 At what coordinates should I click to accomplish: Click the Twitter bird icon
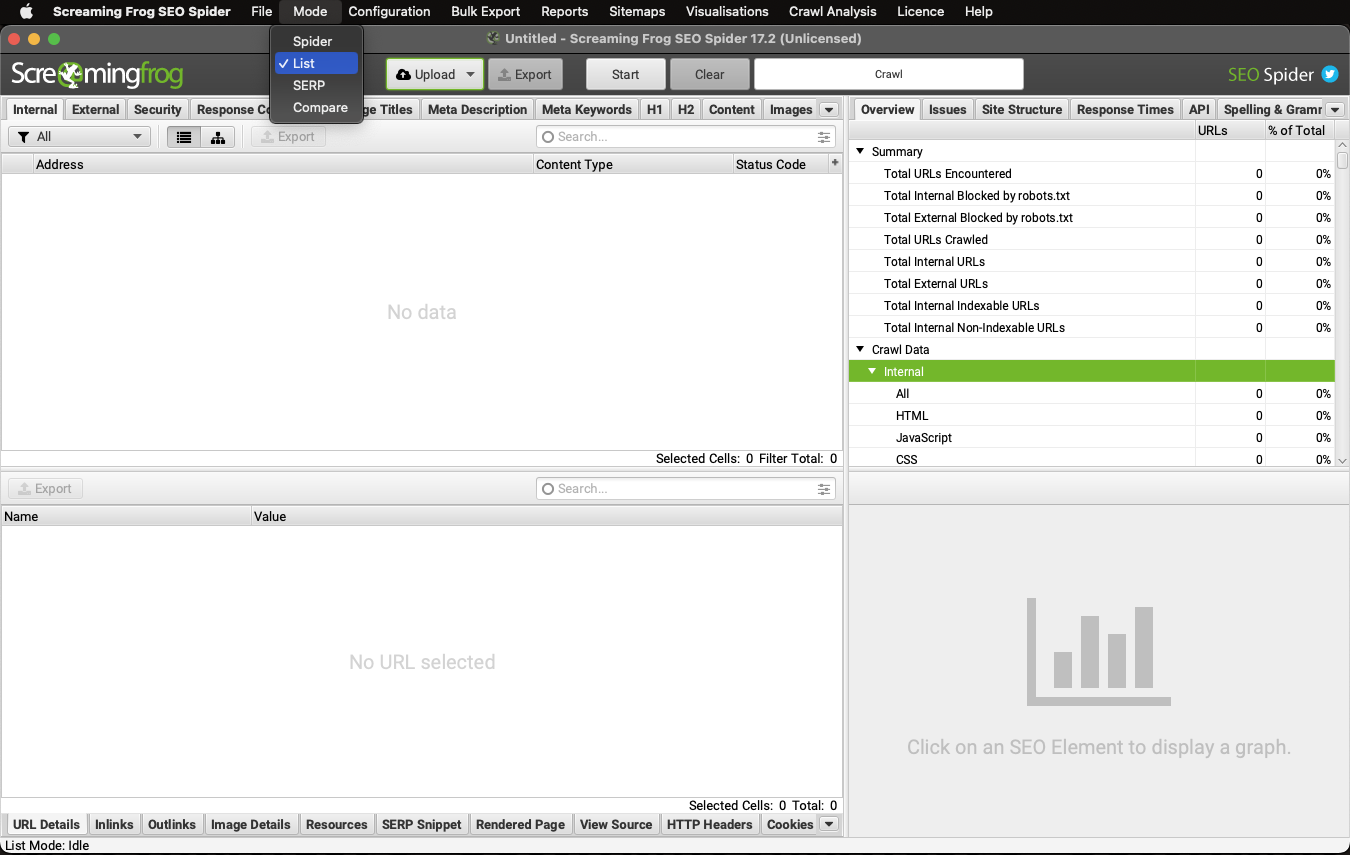pos(1330,74)
